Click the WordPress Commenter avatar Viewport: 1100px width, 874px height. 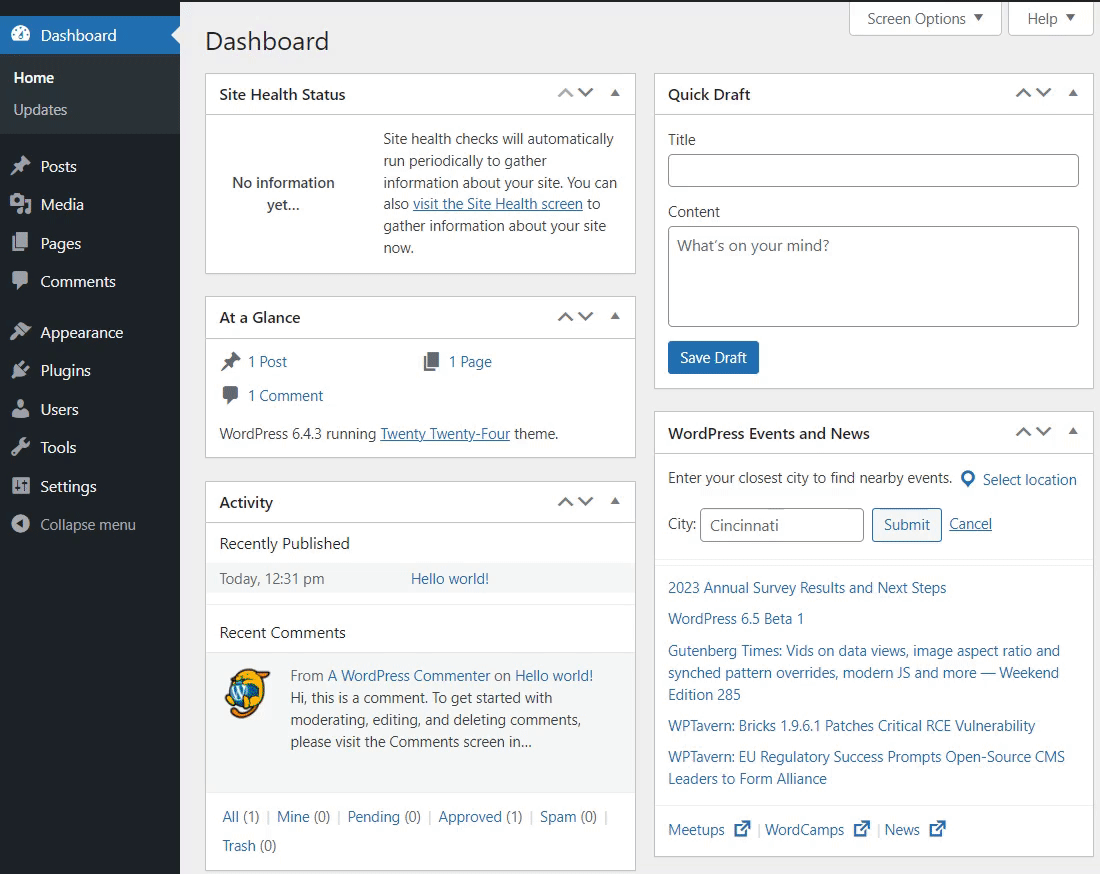pyautogui.click(x=247, y=694)
